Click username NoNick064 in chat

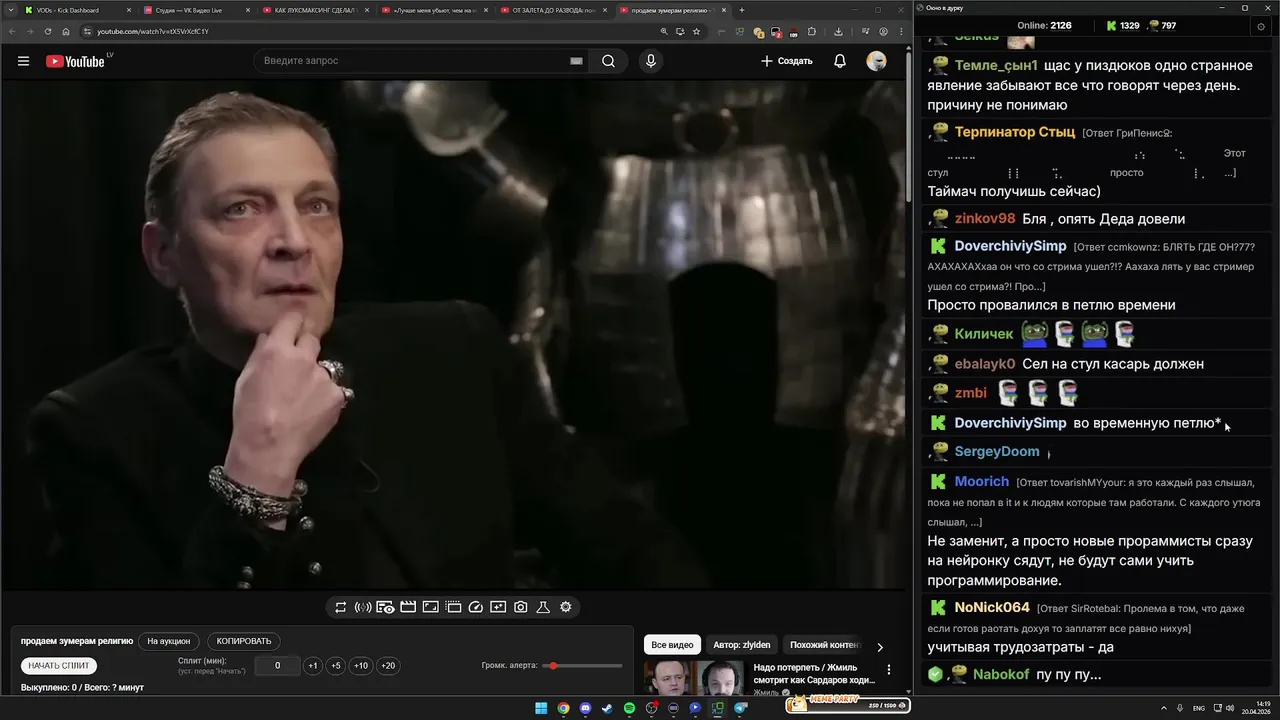(x=991, y=607)
